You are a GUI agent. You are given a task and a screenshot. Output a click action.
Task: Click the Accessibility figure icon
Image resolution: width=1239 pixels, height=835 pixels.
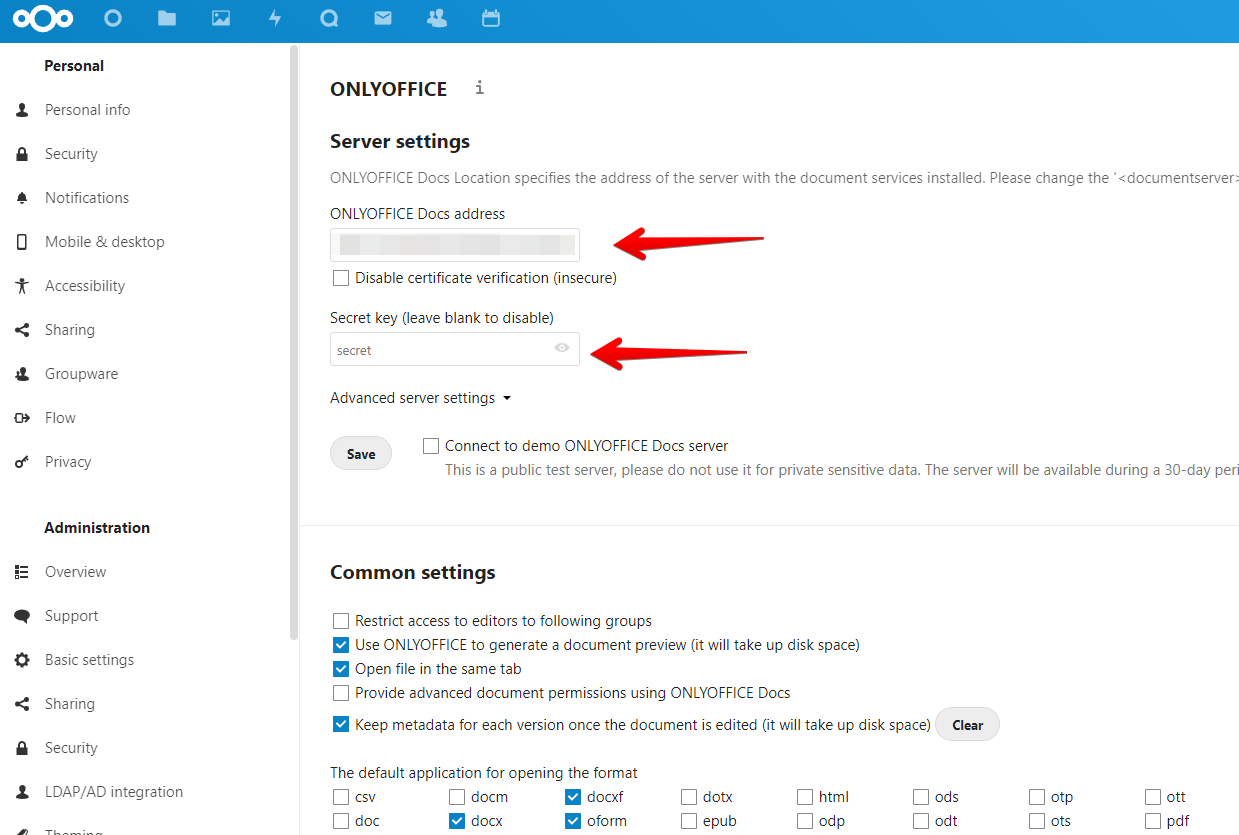point(22,286)
